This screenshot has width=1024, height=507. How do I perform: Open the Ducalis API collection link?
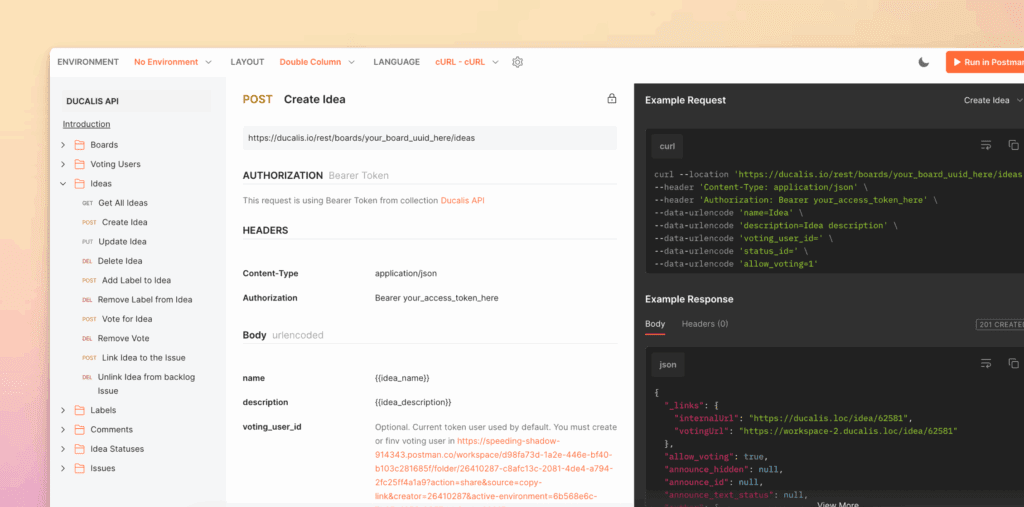click(x=462, y=201)
